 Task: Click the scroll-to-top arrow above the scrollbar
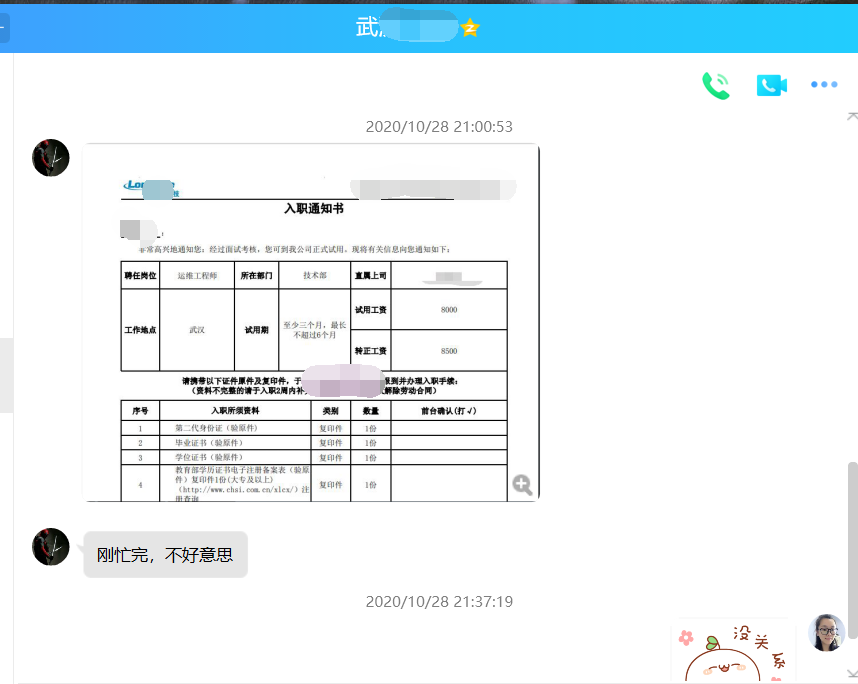click(x=852, y=117)
